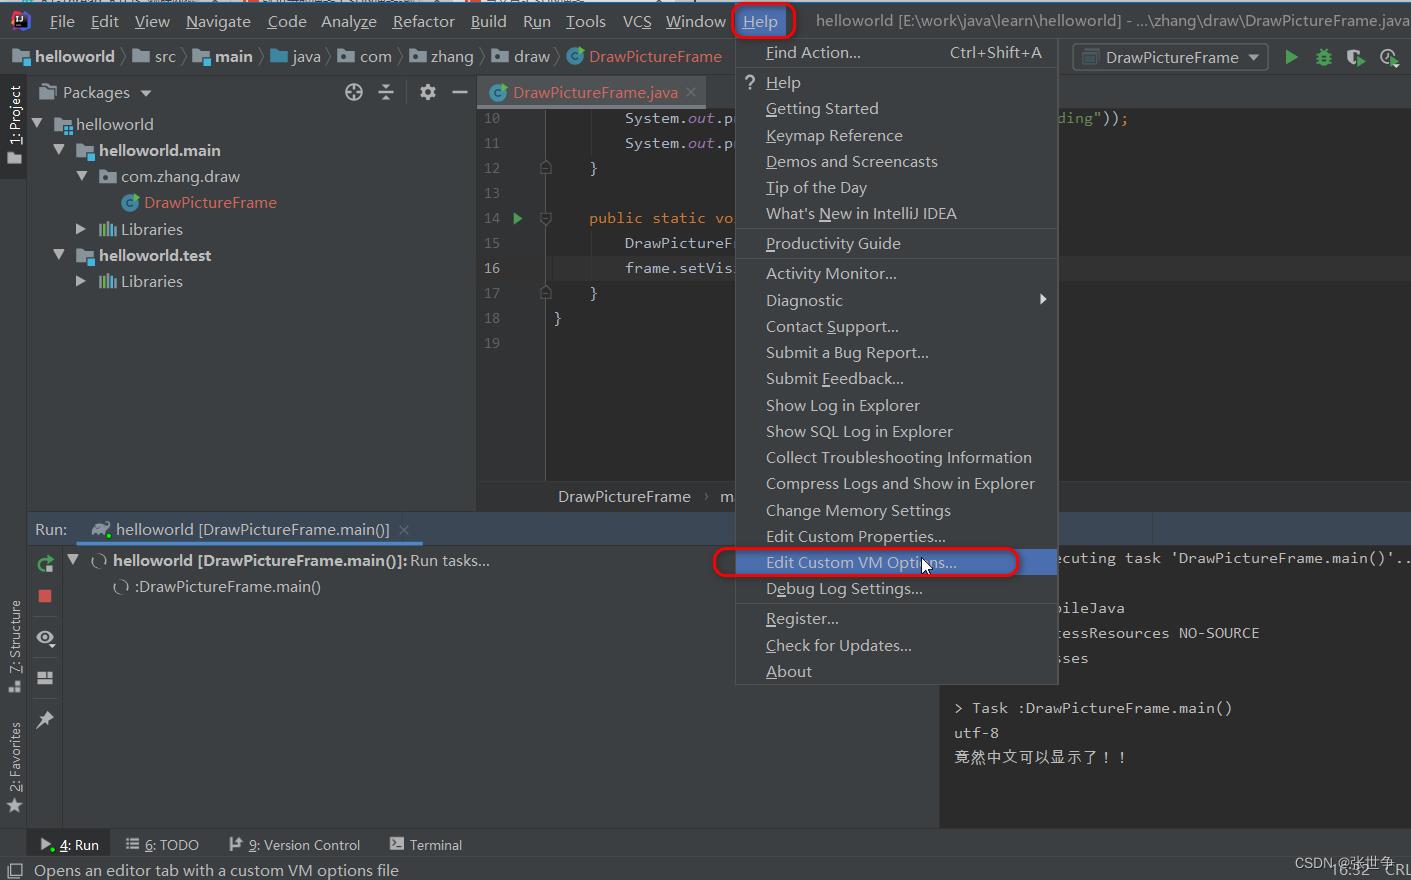Open the File menu

[x=62, y=21]
